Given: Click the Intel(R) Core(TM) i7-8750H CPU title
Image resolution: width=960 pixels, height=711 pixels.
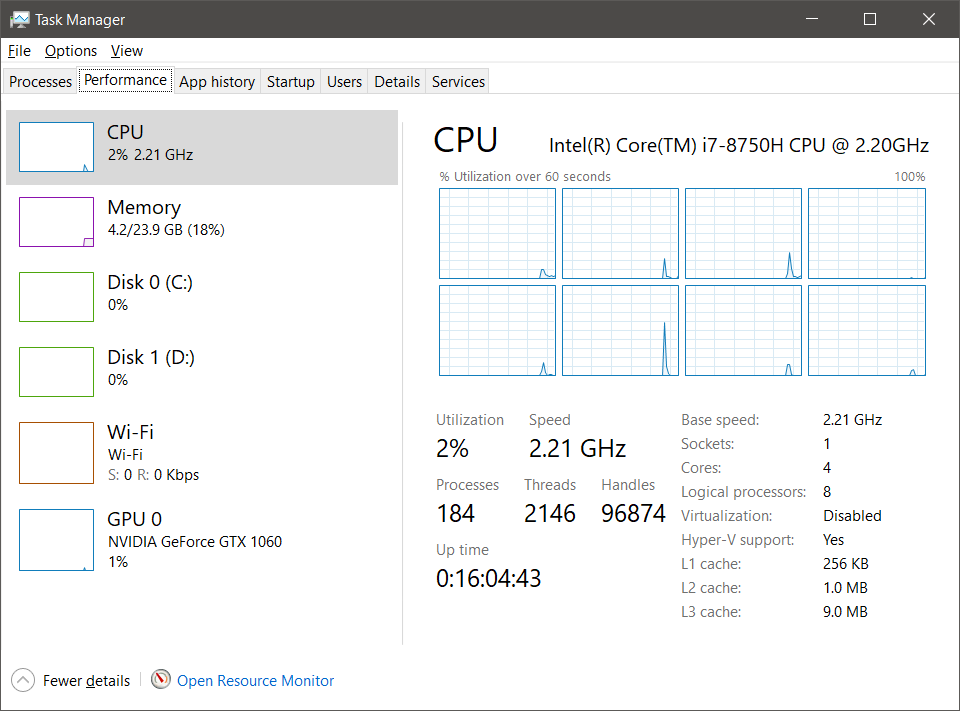Looking at the screenshot, I should click(739, 145).
